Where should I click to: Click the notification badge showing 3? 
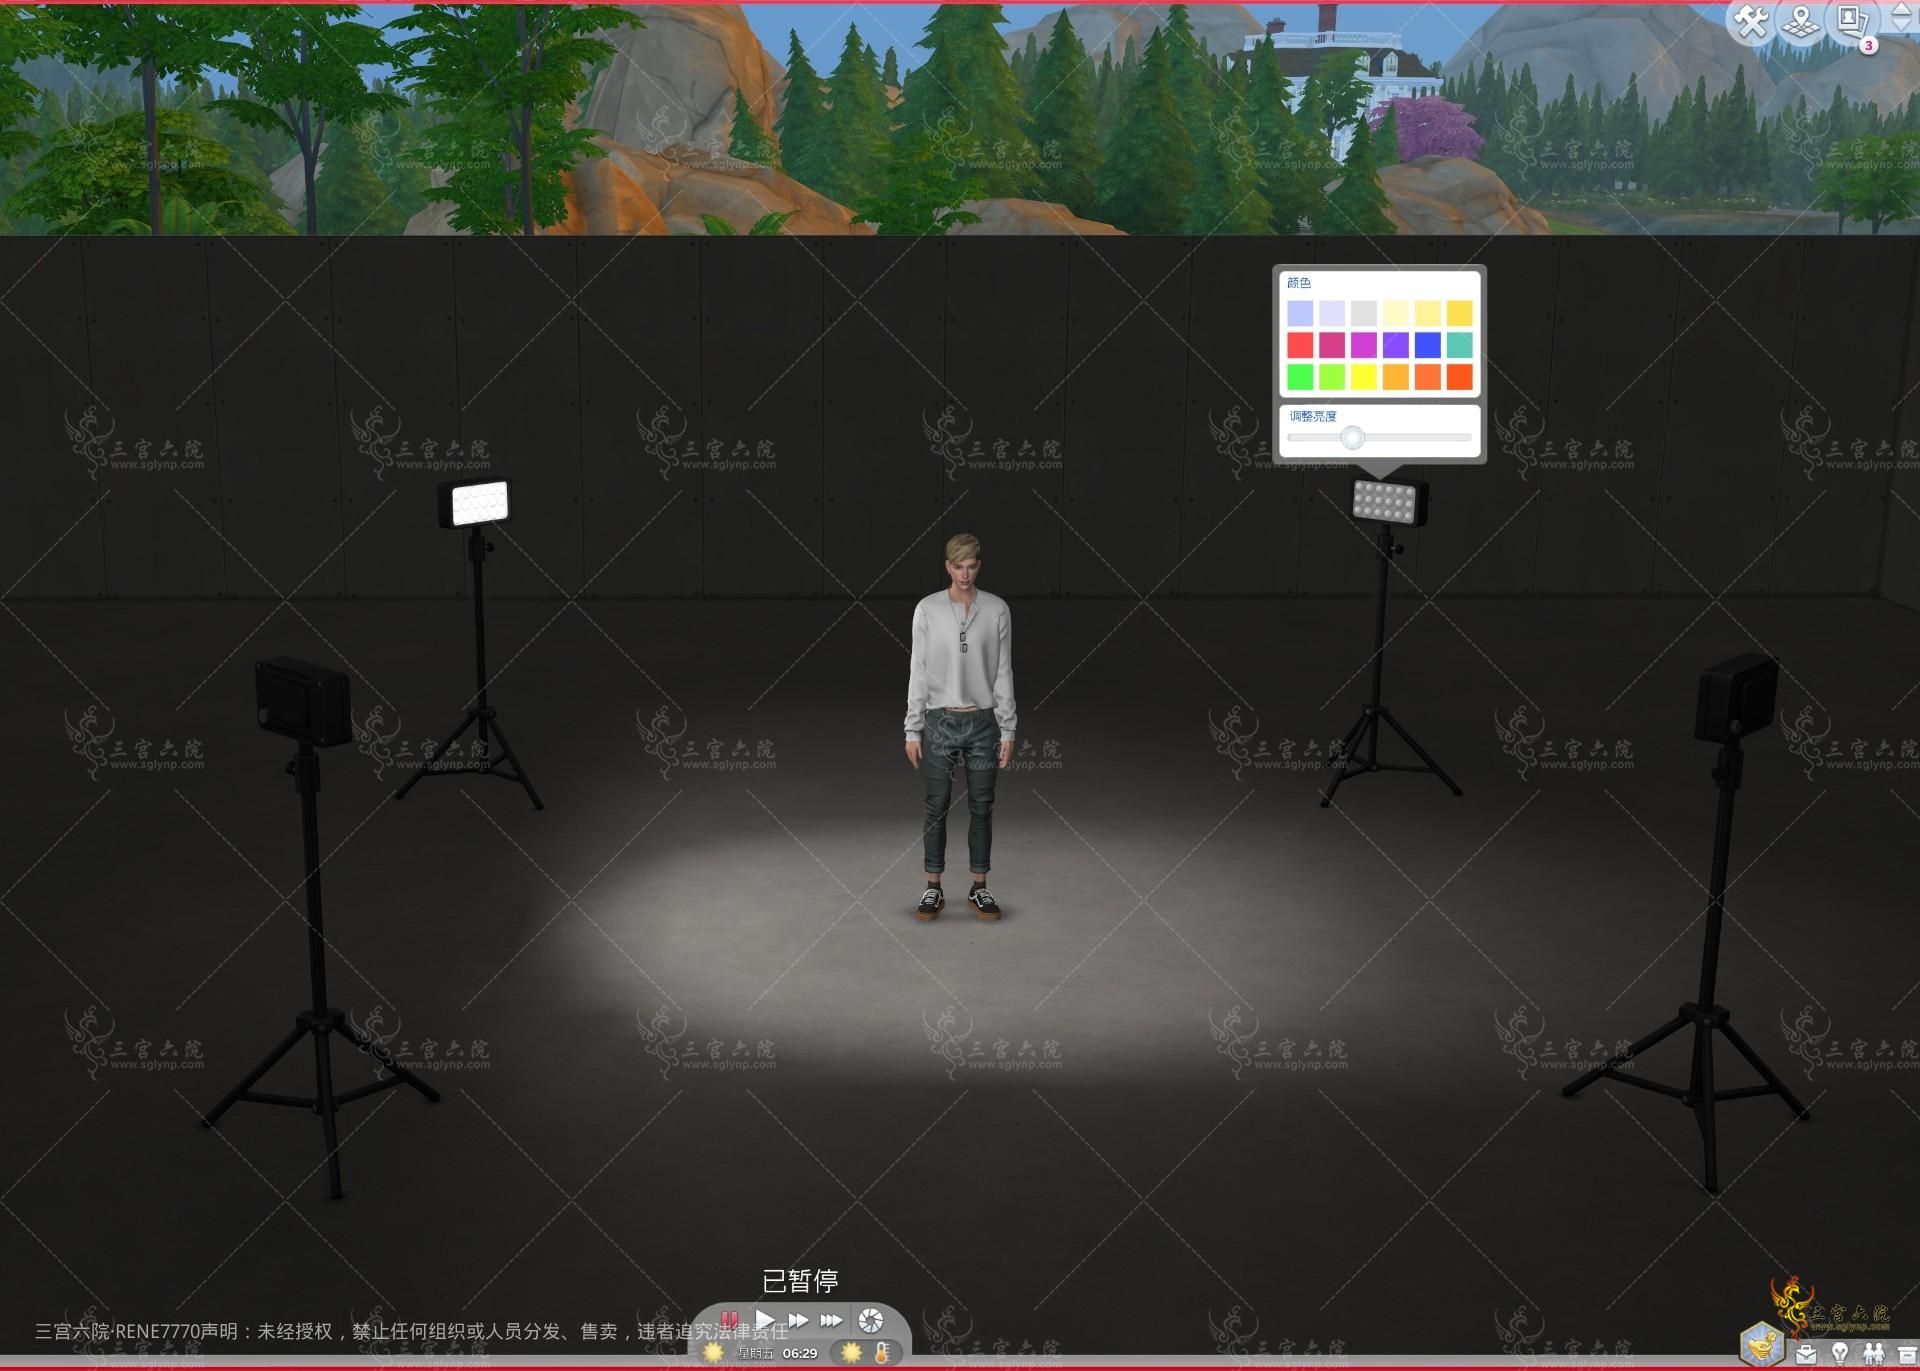coord(1868,45)
